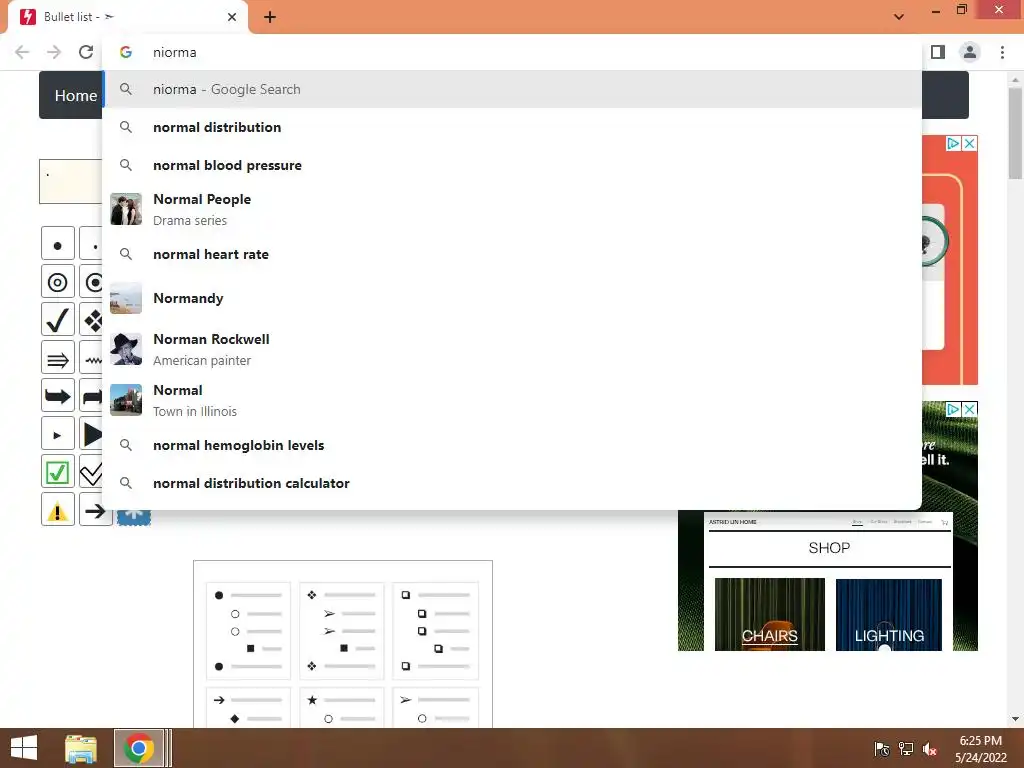Open the Windows Start button

pos(24,748)
